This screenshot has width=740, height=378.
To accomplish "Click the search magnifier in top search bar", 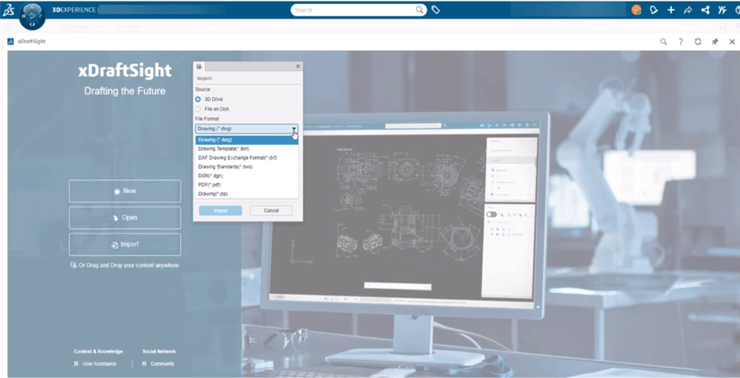I will 419,10.
